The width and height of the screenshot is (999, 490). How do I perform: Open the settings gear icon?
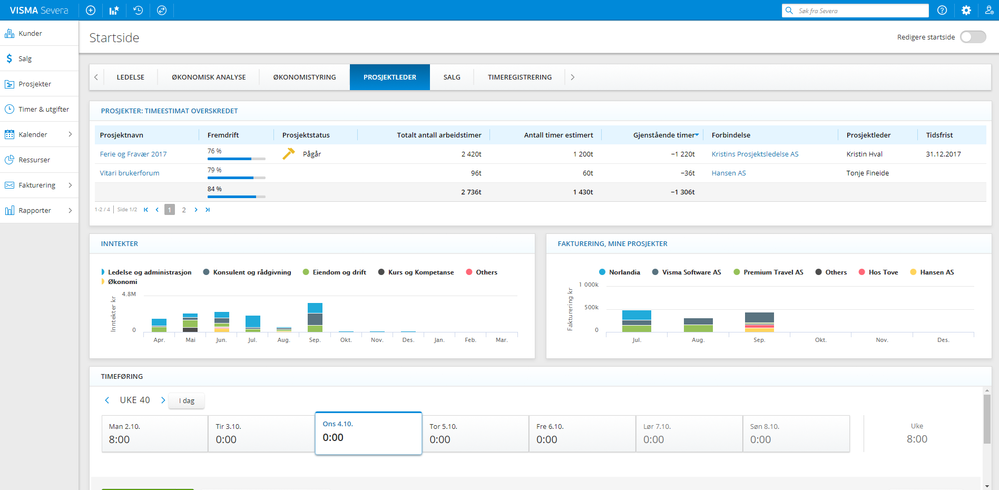(x=966, y=10)
